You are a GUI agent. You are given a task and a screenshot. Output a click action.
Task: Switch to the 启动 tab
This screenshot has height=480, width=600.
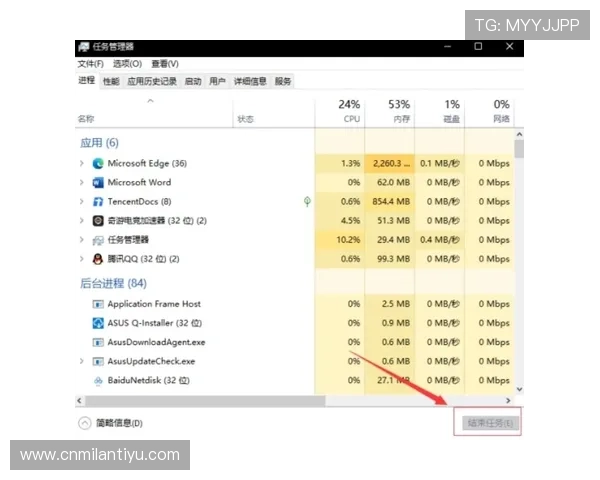pyautogui.click(x=193, y=82)
